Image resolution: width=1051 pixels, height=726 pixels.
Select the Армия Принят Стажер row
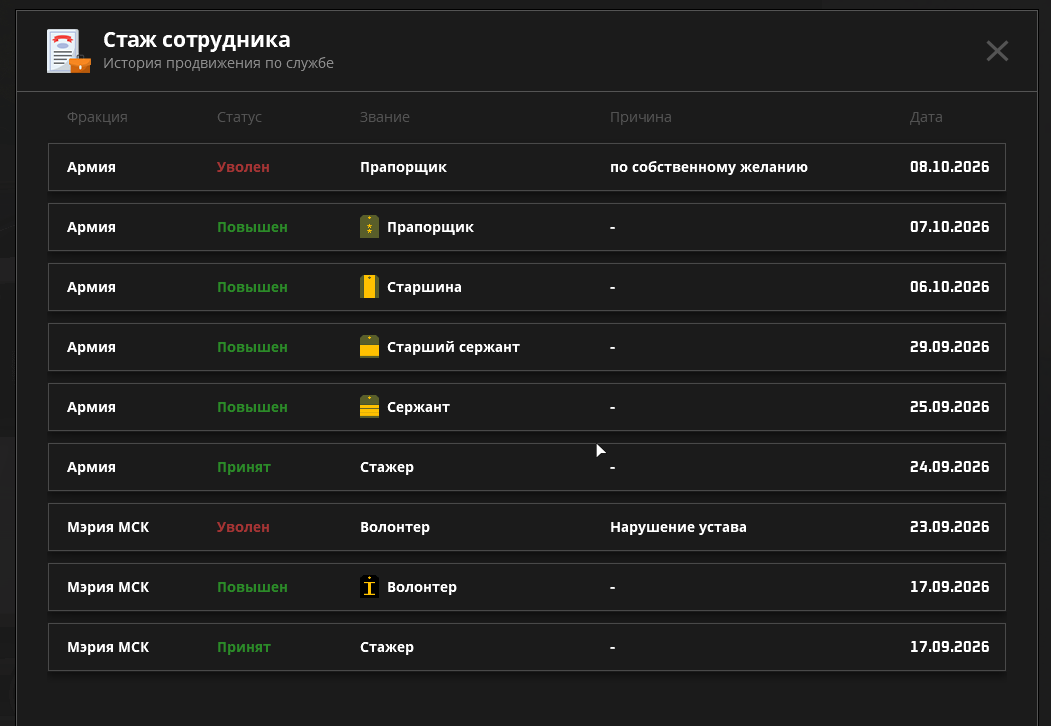point(527,467)
